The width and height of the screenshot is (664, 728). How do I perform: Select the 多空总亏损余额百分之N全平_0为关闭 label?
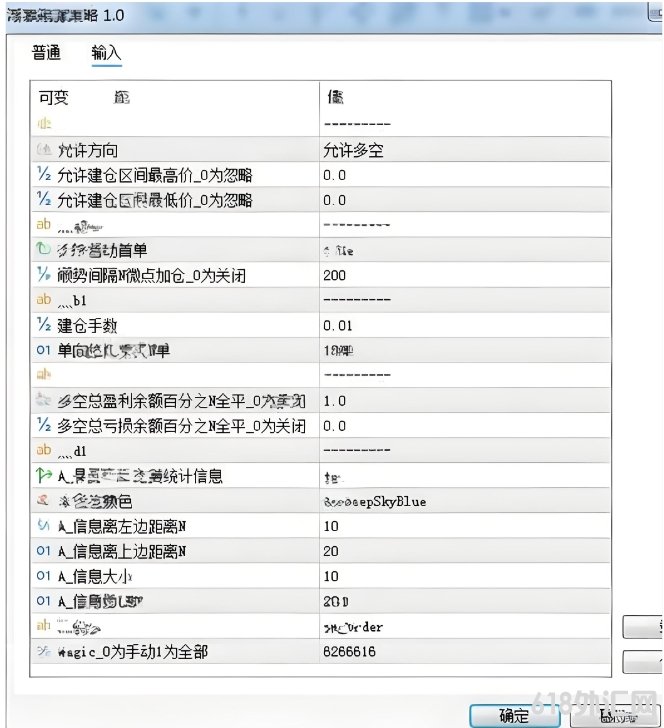tap(182, 426)
